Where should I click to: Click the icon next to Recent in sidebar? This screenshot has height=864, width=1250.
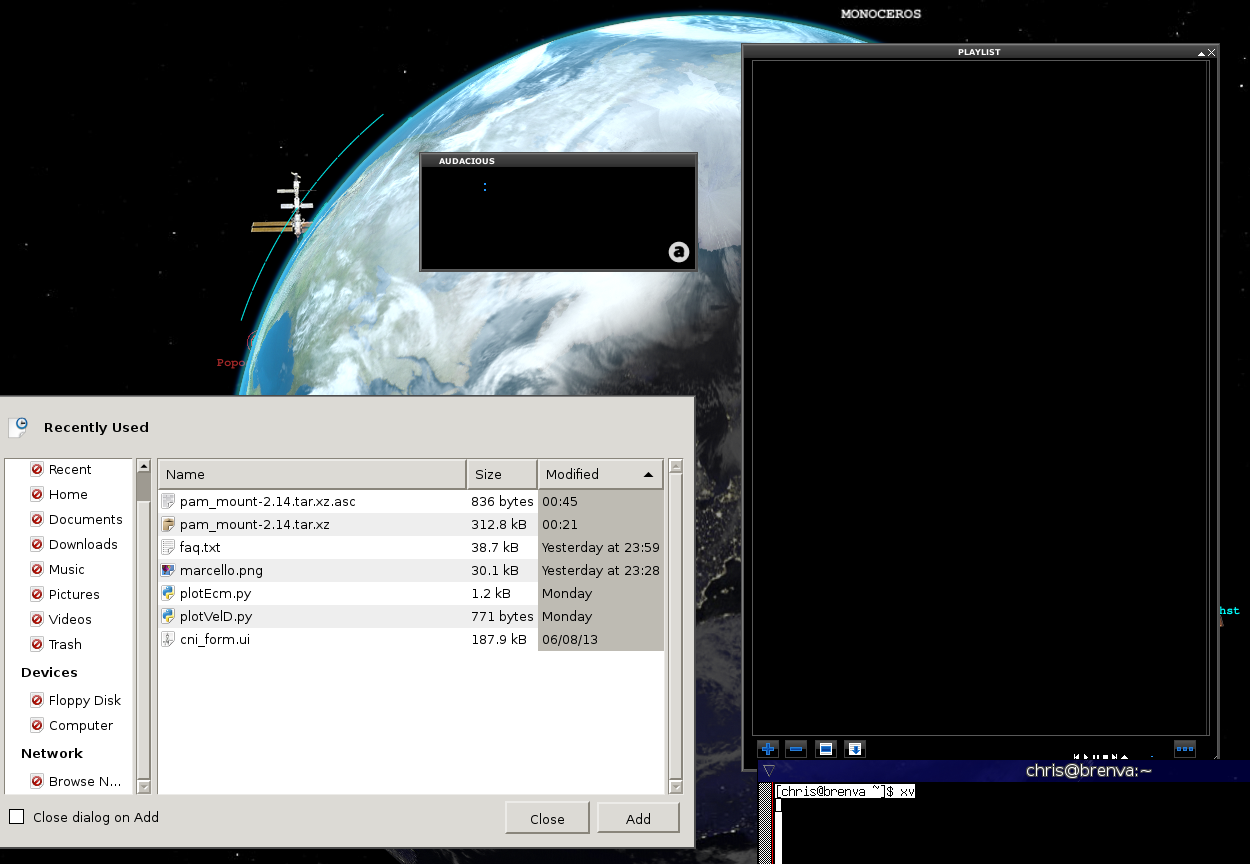click(37, 469)
